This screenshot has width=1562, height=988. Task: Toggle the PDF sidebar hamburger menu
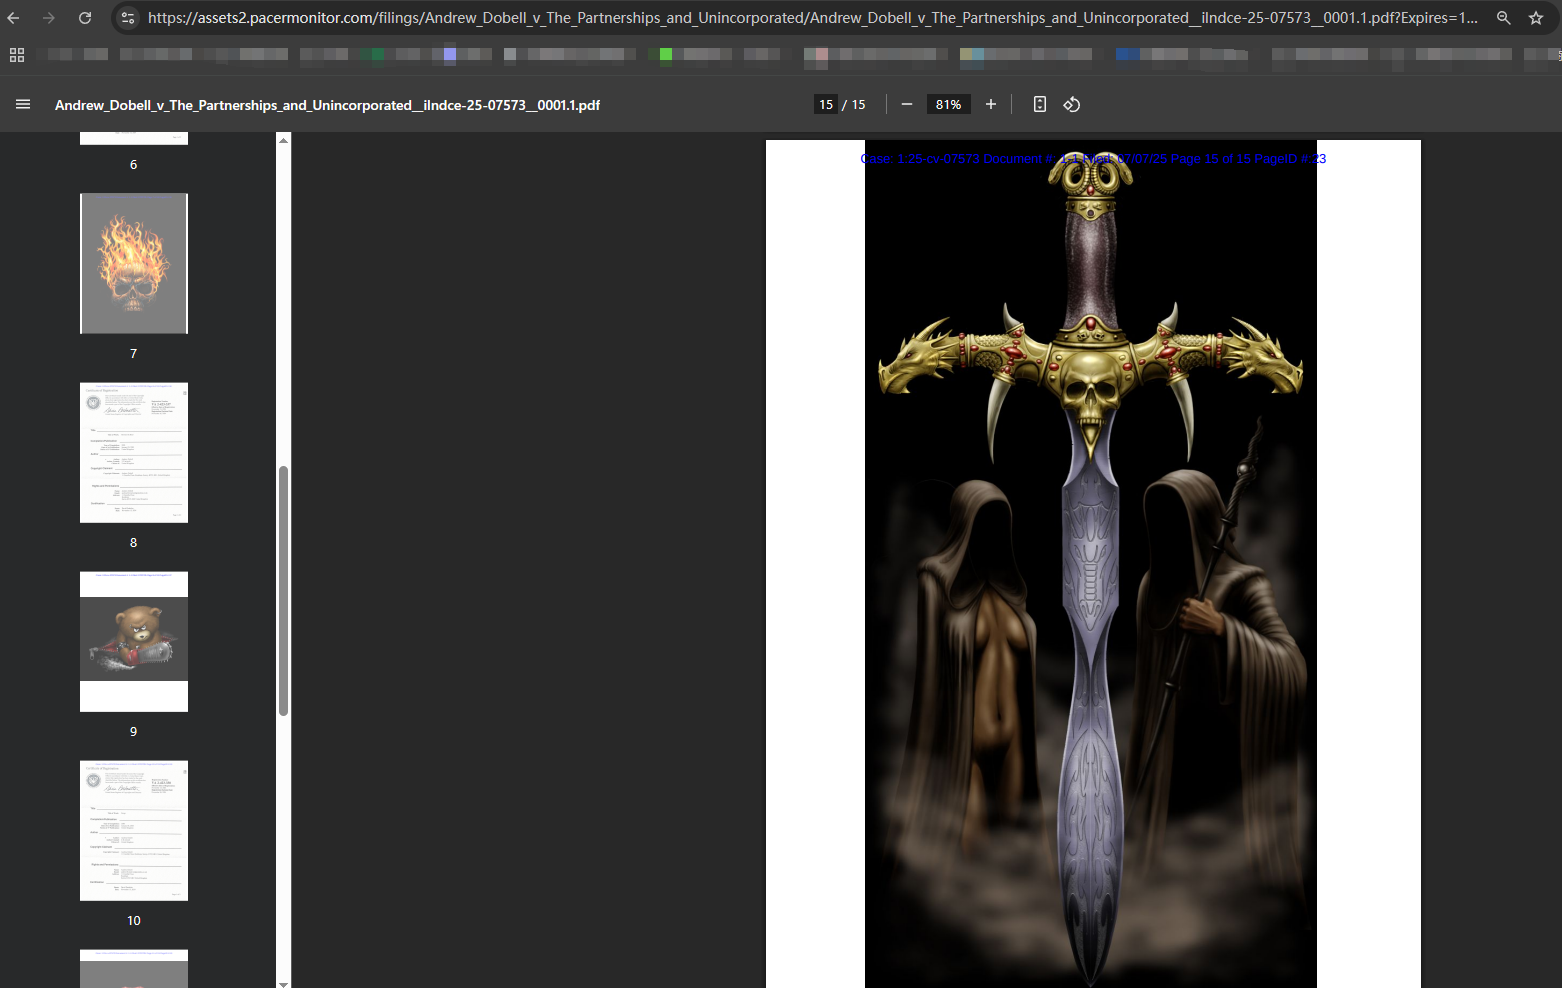[23, 104]
